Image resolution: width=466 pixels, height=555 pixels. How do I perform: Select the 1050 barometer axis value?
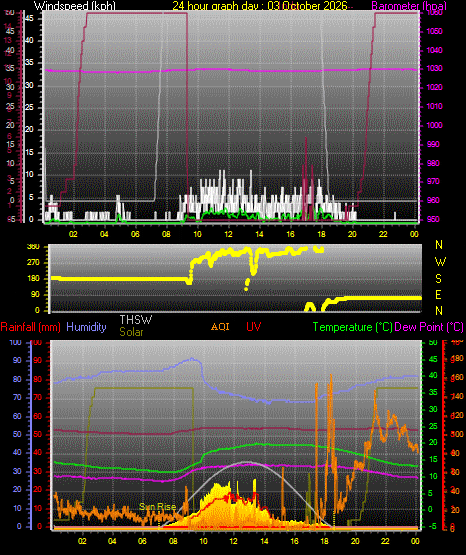pyautogui.click(x=435, y=32)
